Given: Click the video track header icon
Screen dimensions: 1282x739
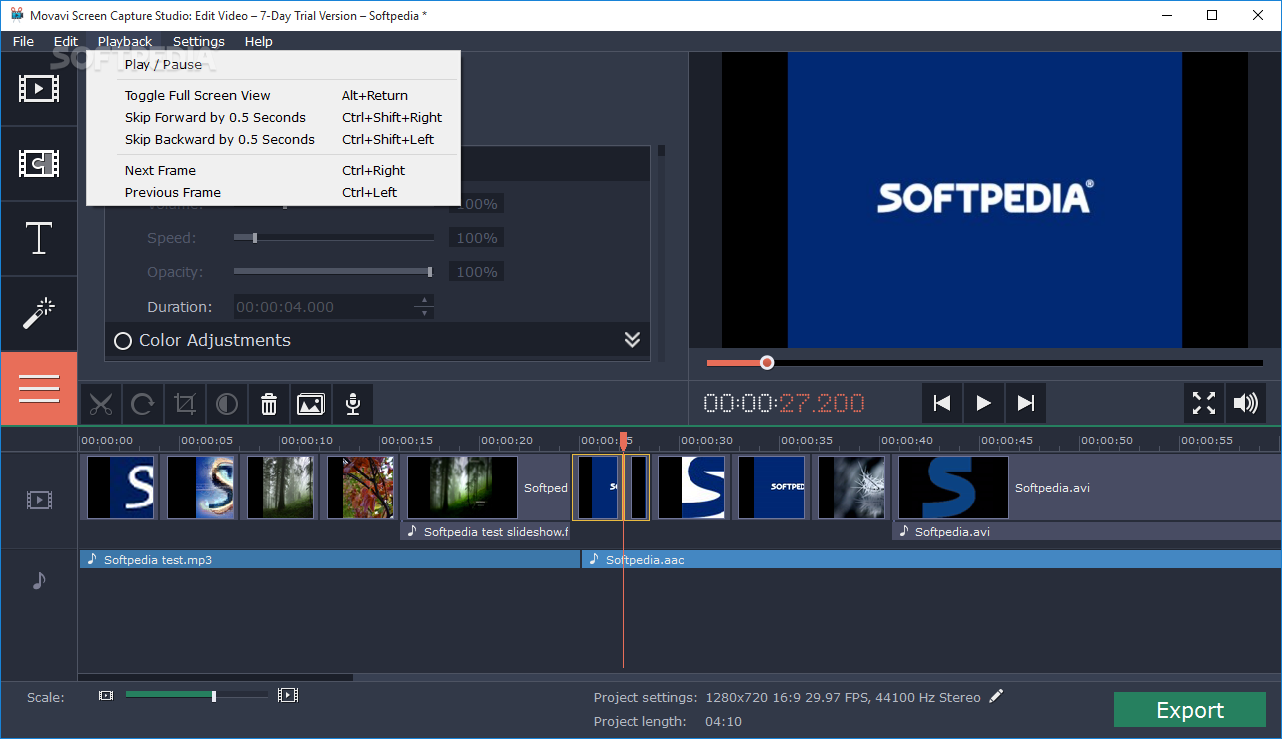Looking at the screenshot, I should (39, 500).
